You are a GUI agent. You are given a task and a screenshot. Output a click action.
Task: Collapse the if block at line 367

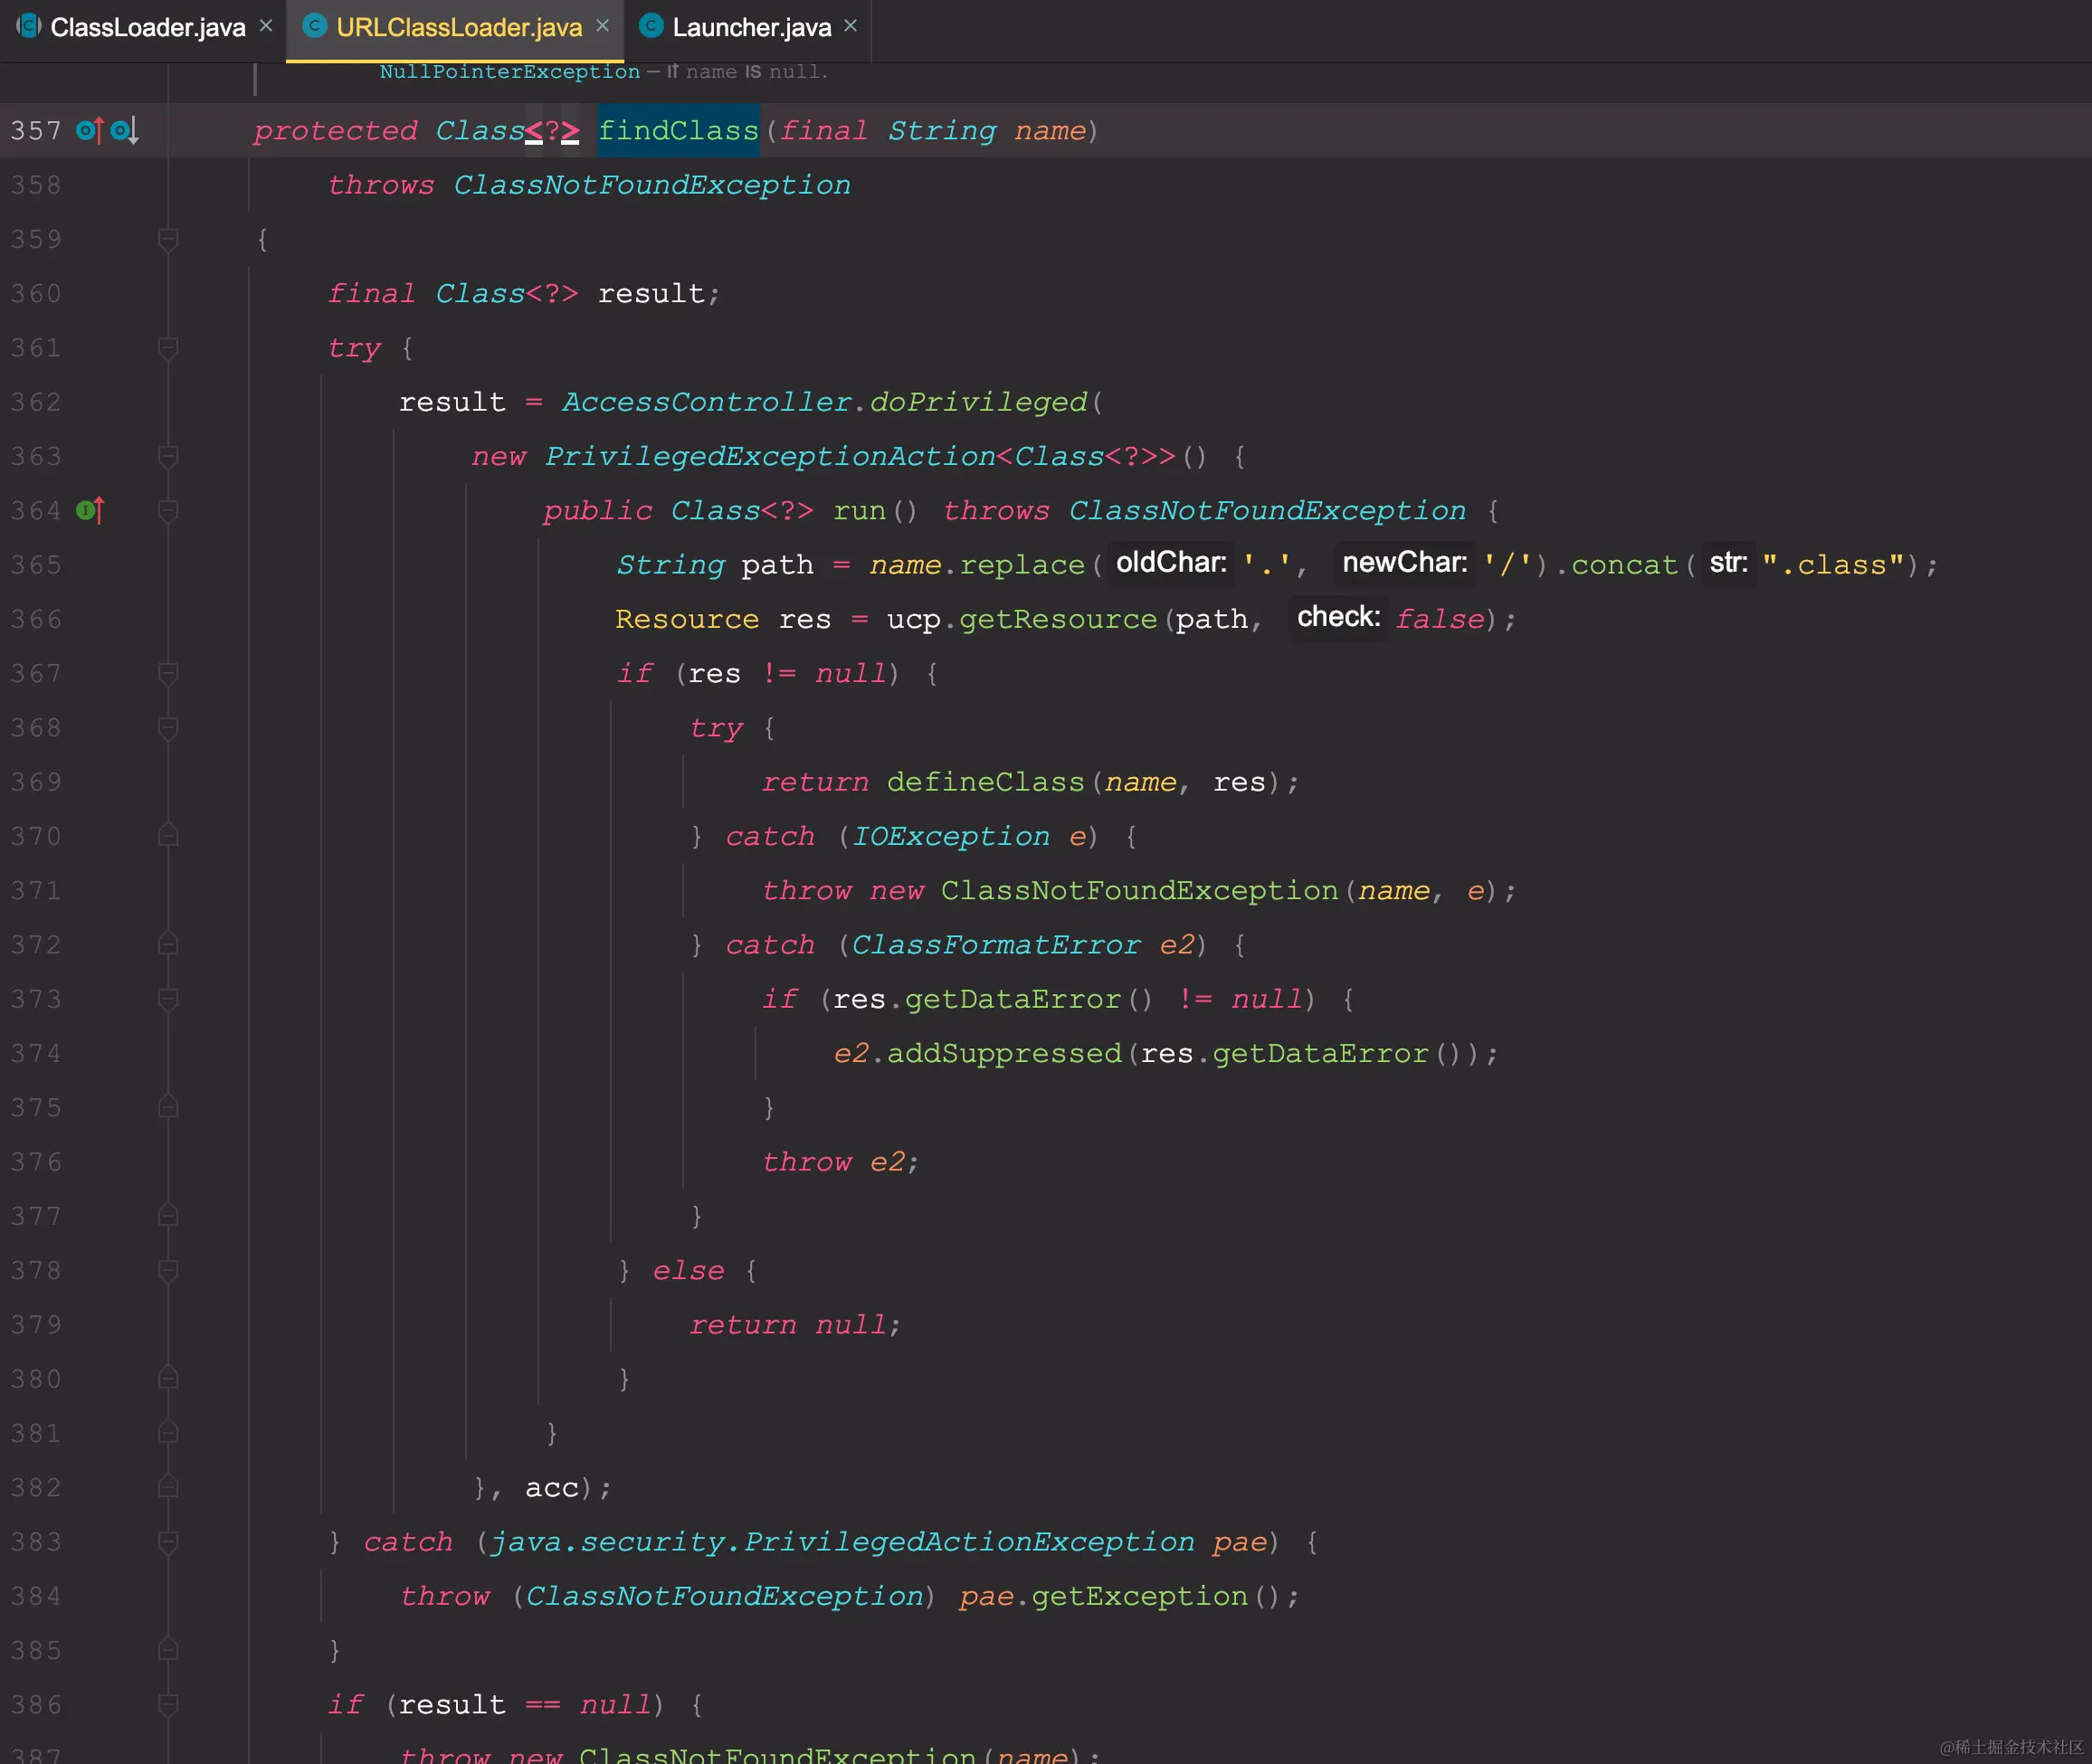pyautogui.click(x=168, y=674)
